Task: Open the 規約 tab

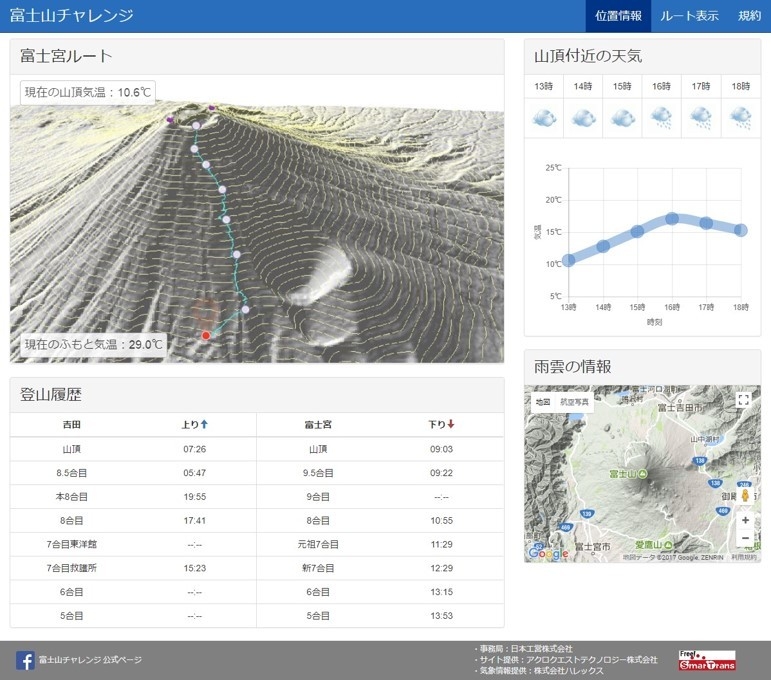Action: click(749, 16)
